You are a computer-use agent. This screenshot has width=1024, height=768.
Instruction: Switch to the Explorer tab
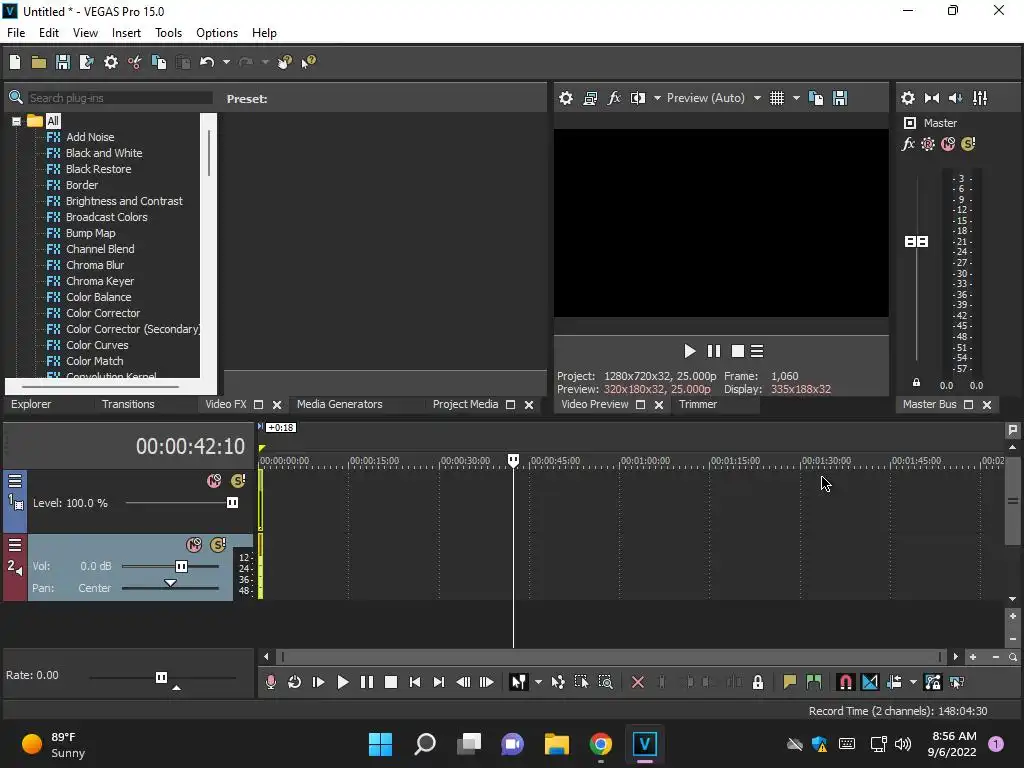pos(31,404)
